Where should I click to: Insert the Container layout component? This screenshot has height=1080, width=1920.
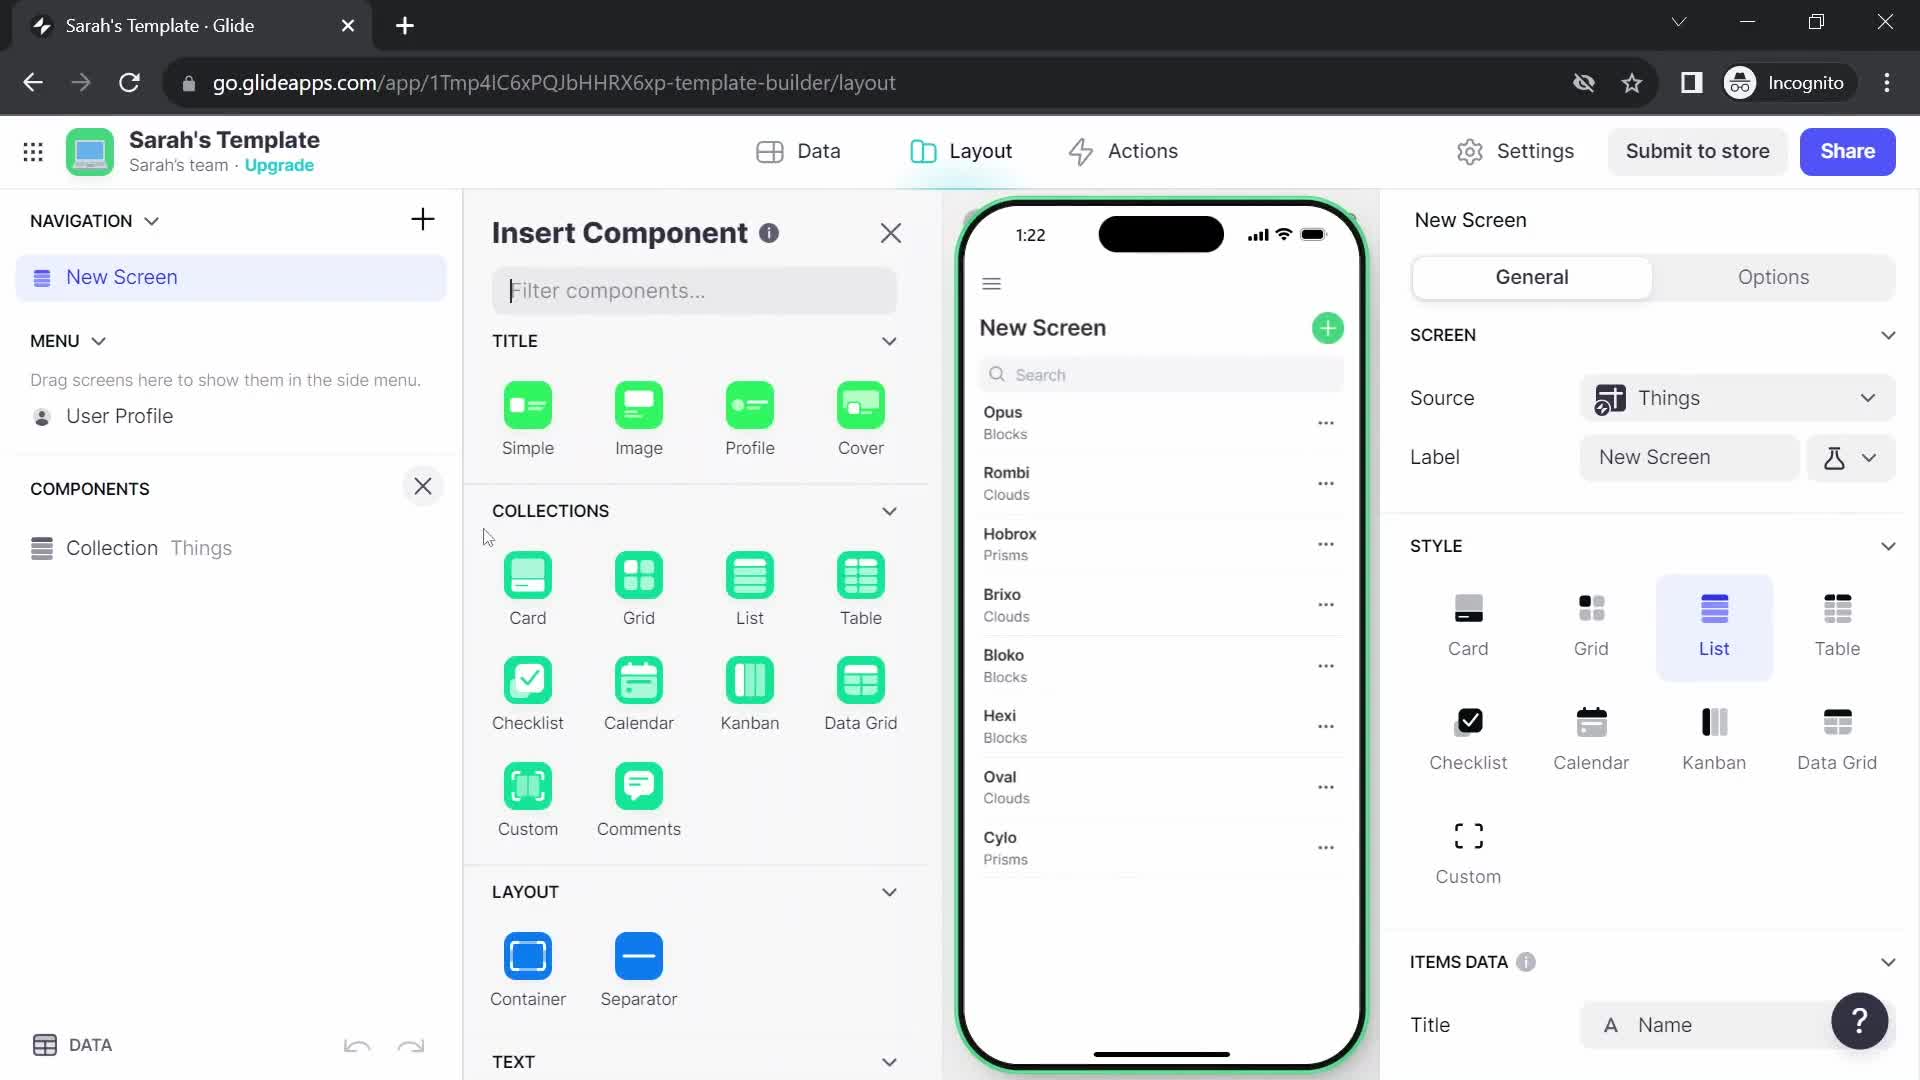click(x=528, y=970)
